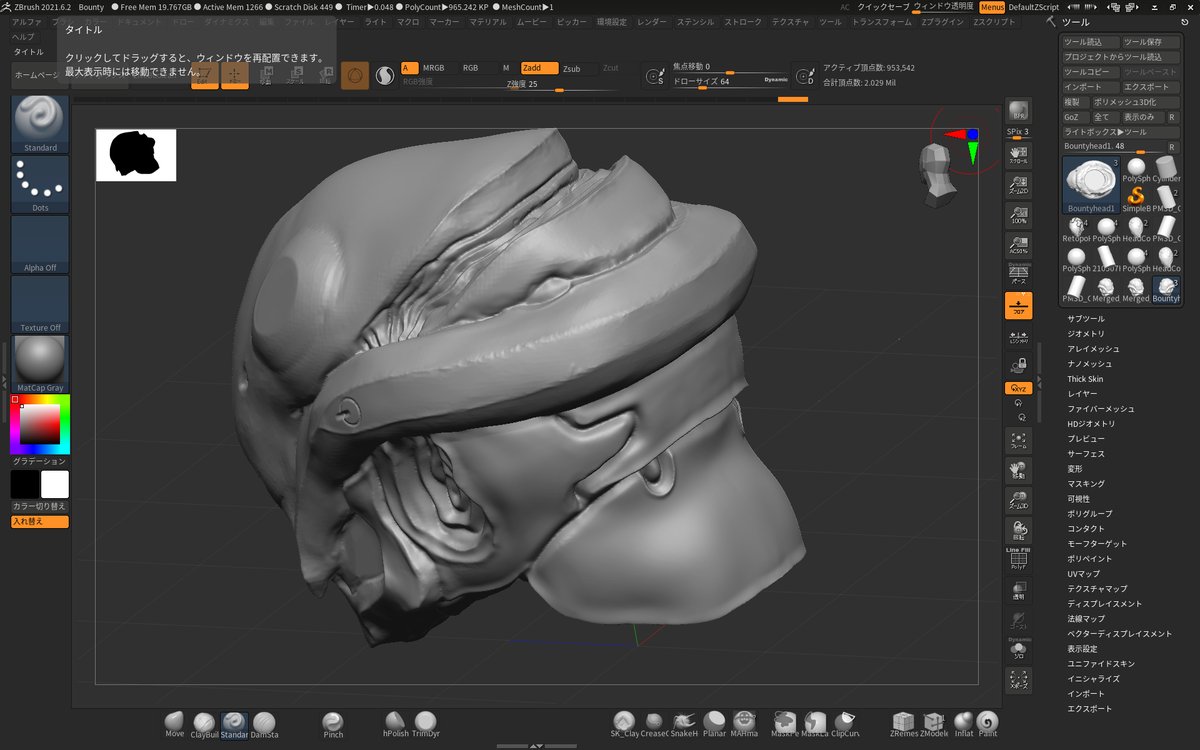Toggle Solo mode button
1200x750 pixels.
click(x=1018, y=650)
